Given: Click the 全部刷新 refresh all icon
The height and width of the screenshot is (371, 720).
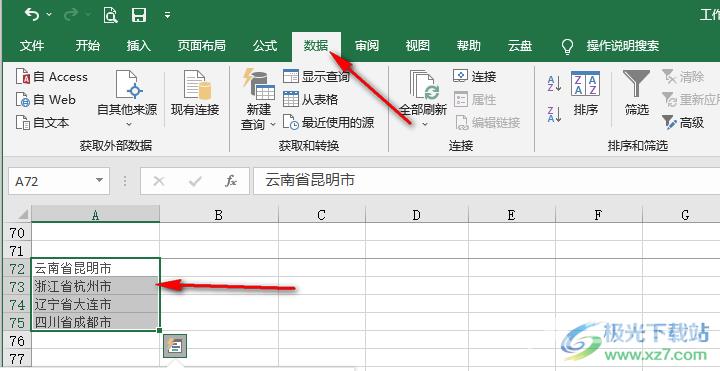Looking at the screenshot, I should (x=423, y=94).
